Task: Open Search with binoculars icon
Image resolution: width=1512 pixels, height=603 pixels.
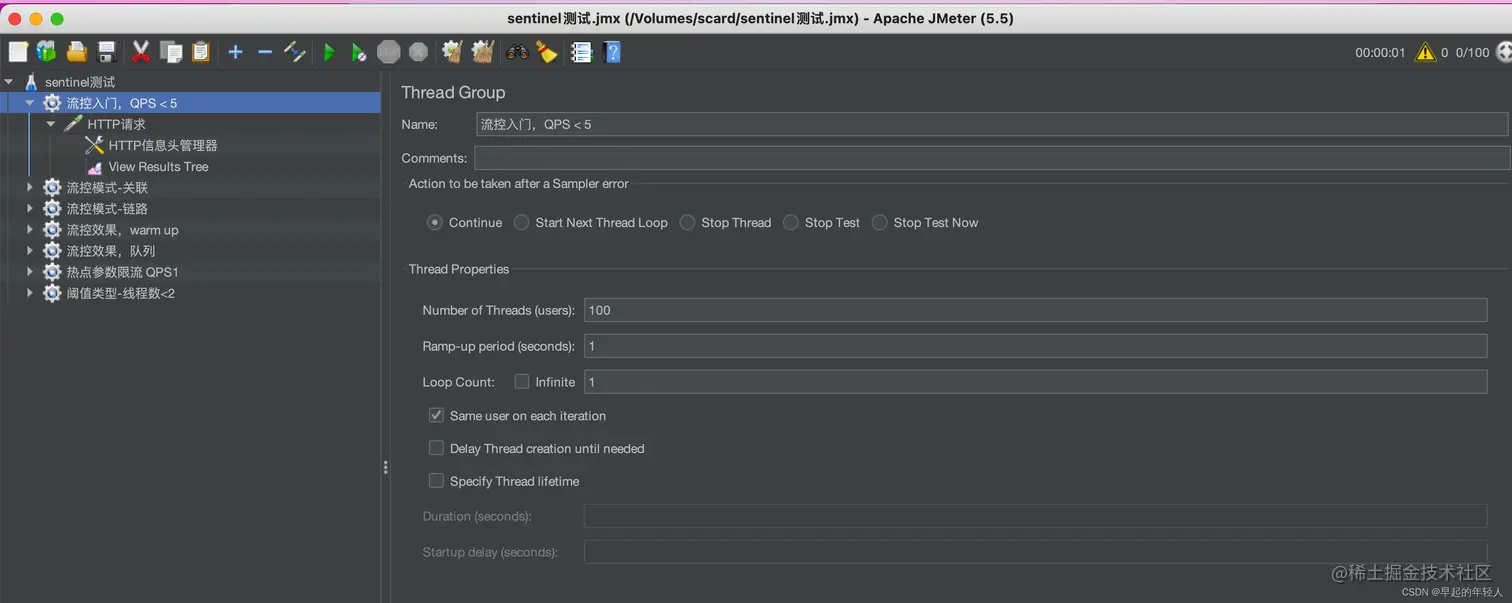Action: click(x=517, y=52)
